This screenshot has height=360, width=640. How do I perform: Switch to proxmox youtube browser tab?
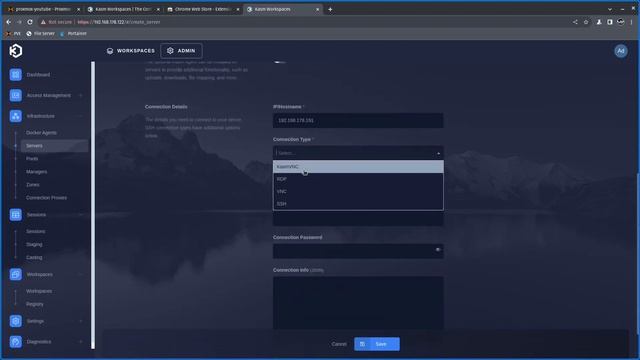pyautogui.click(x=43, y=9)
